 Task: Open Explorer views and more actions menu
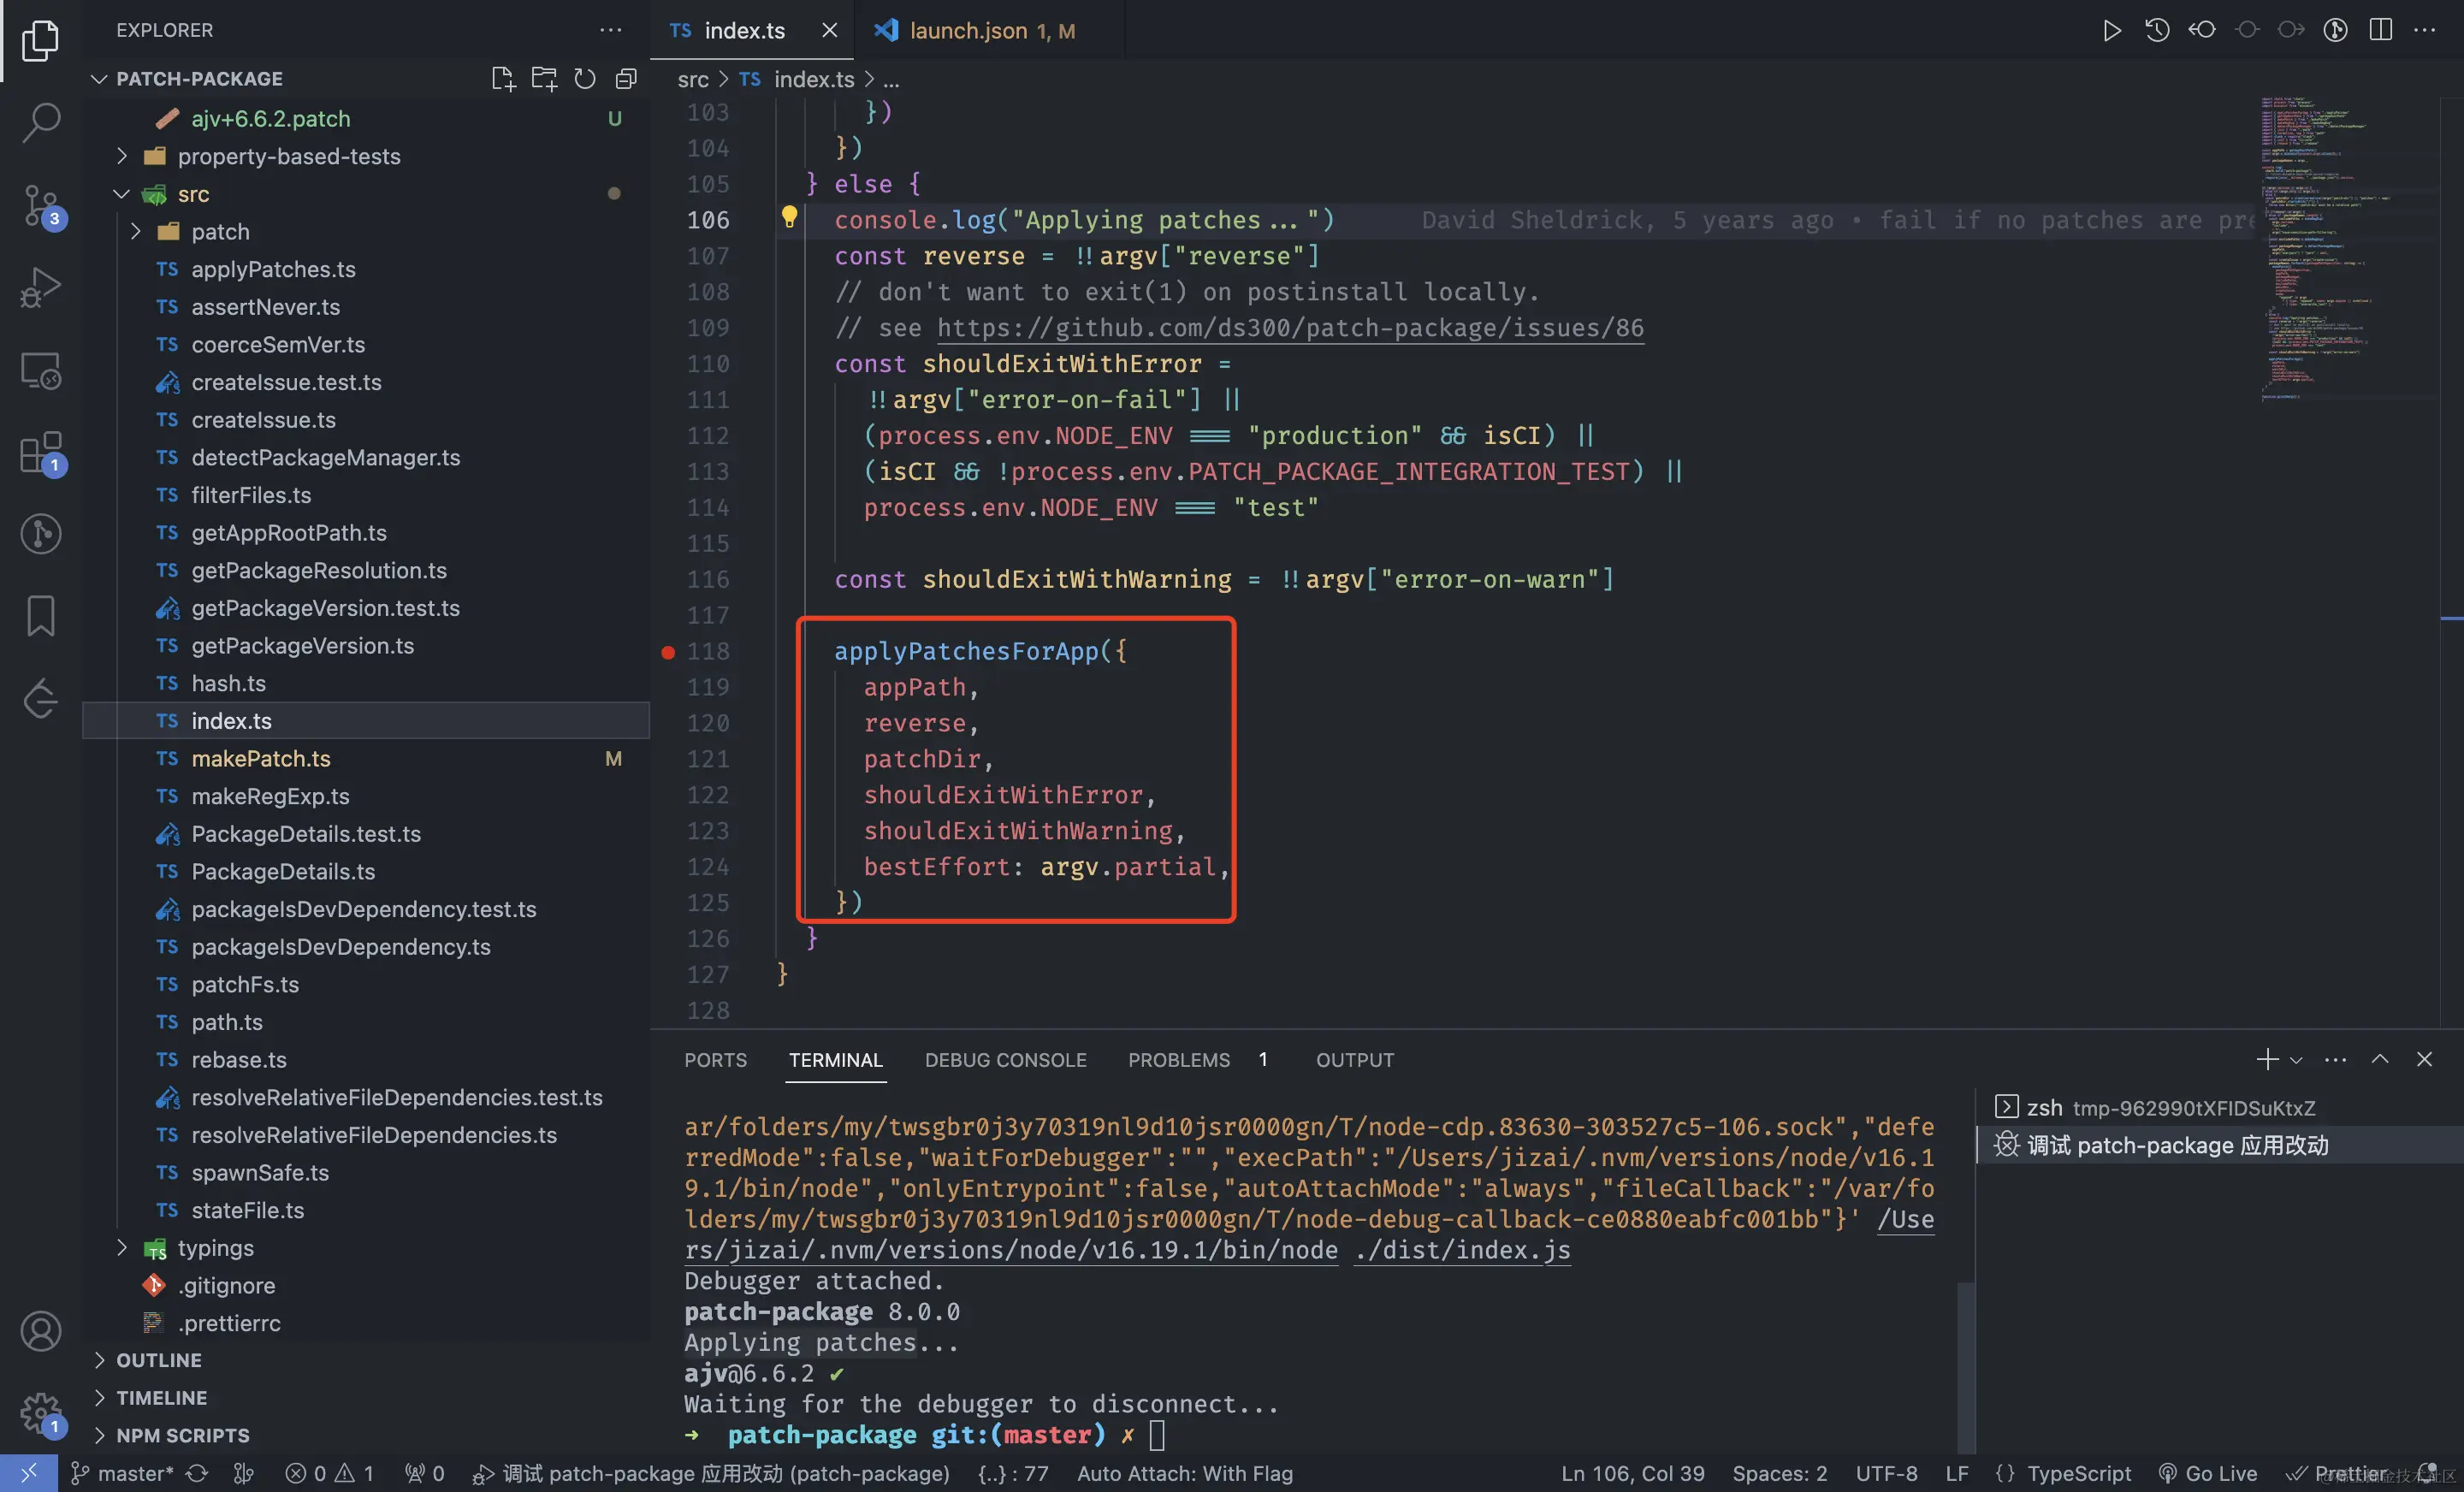[x=610, y=30]
